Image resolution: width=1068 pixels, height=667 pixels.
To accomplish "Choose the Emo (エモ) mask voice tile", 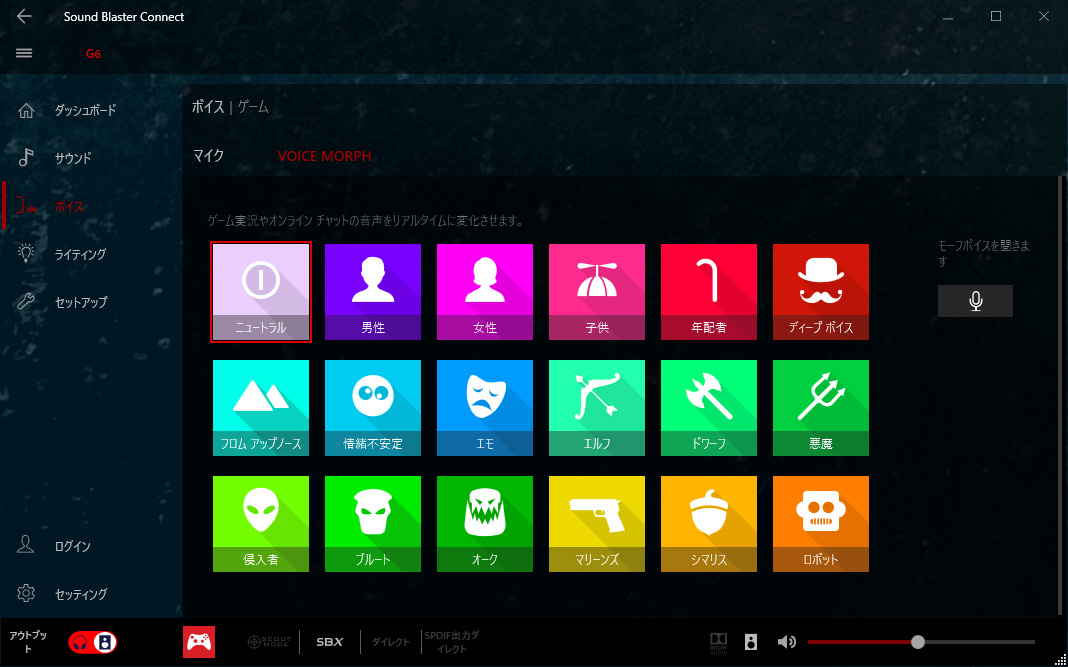I will pos(484,407).
